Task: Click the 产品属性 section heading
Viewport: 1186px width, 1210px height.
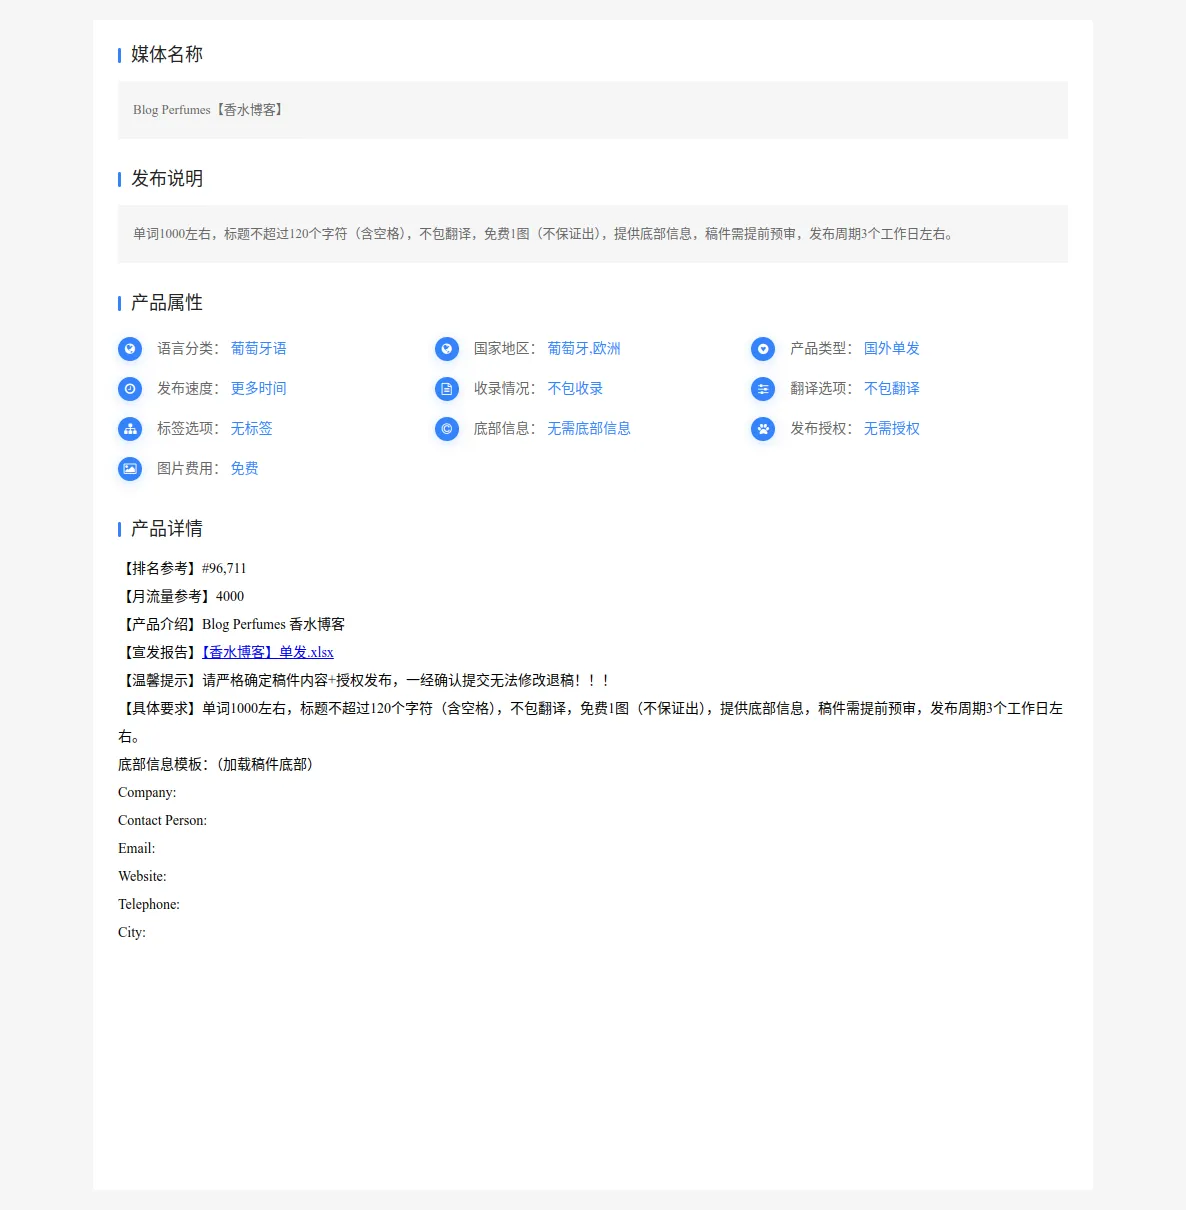Action: (x=167, y=302)
